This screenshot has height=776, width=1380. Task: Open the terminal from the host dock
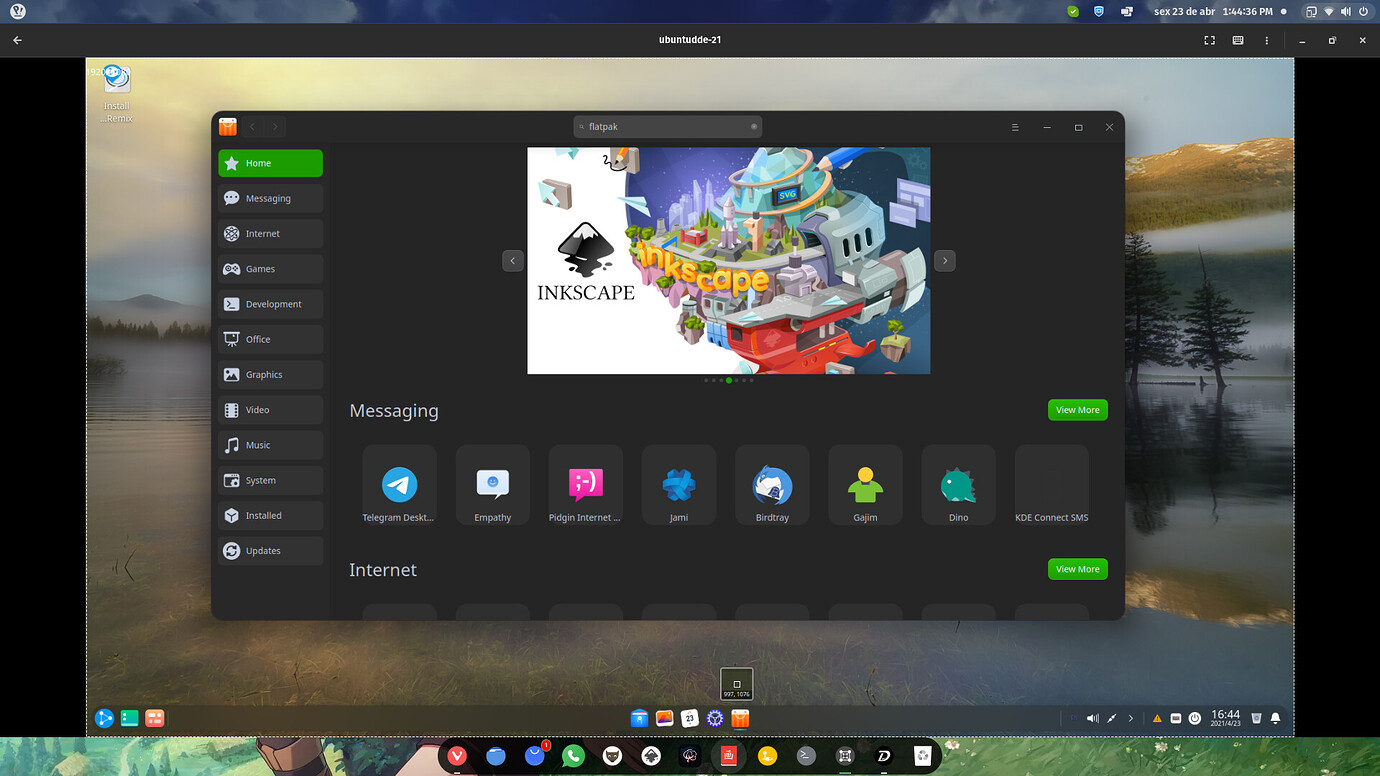point(806,757)
